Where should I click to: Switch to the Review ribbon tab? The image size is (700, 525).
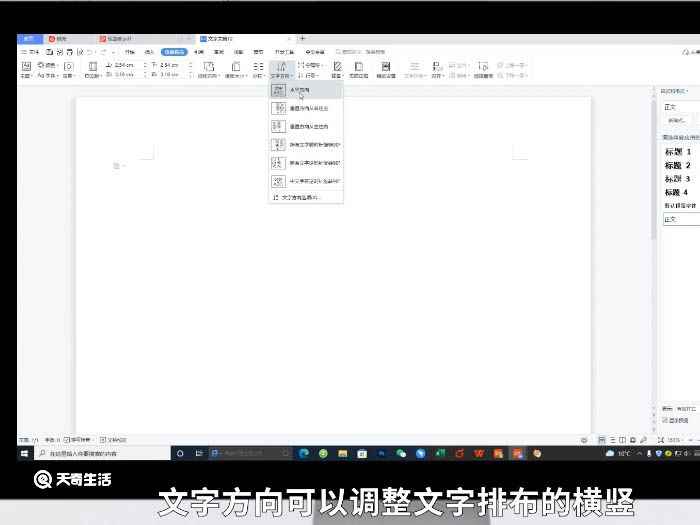[219, 52]
